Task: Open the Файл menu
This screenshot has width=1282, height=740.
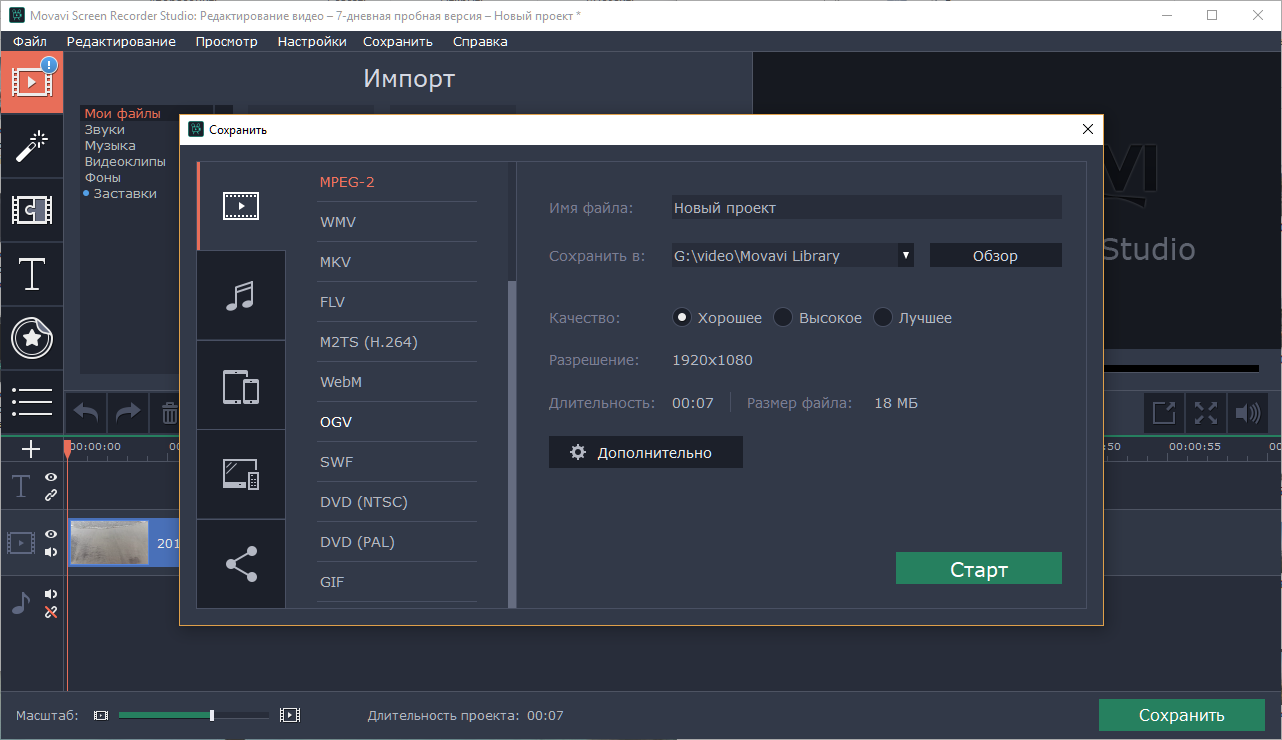Action: click(x=30, y=41)
